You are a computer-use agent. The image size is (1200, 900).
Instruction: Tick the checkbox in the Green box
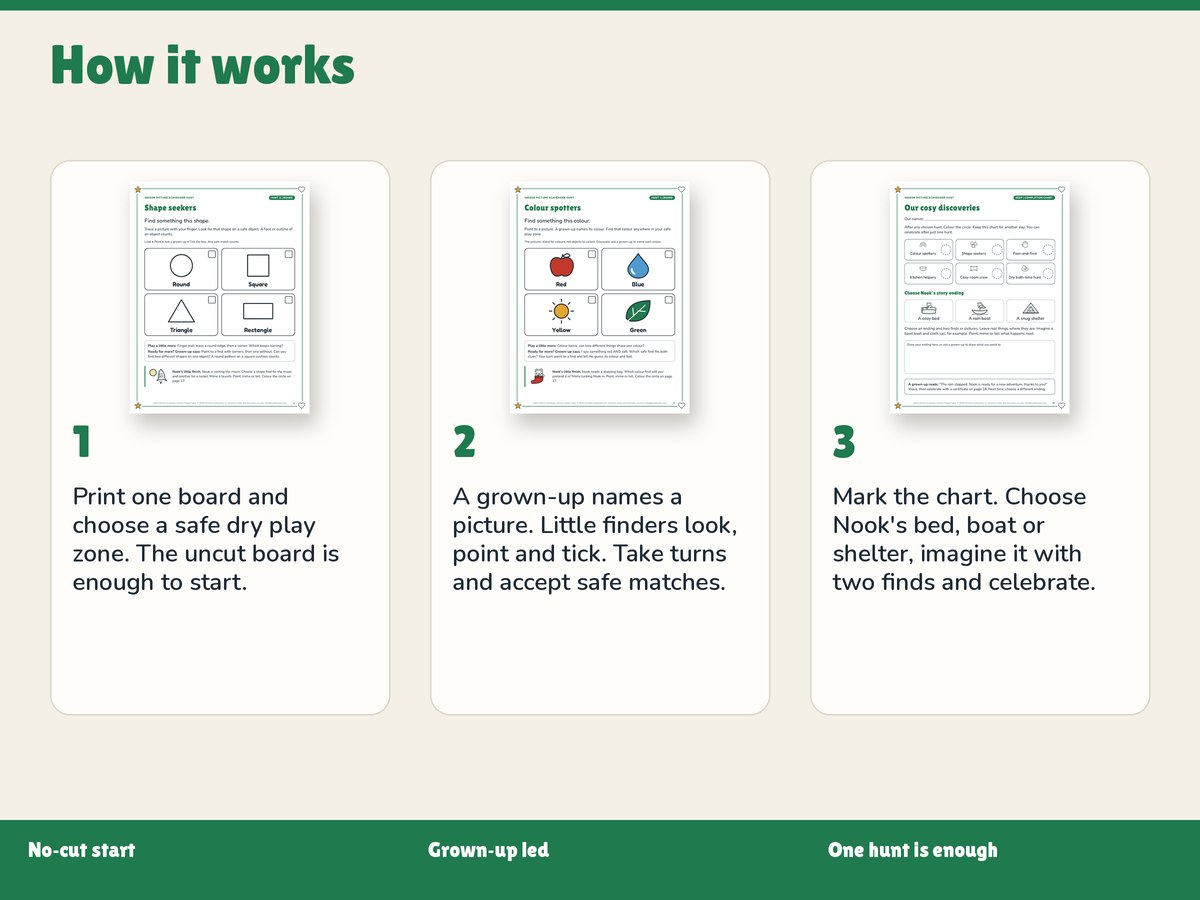click(669, 300)
